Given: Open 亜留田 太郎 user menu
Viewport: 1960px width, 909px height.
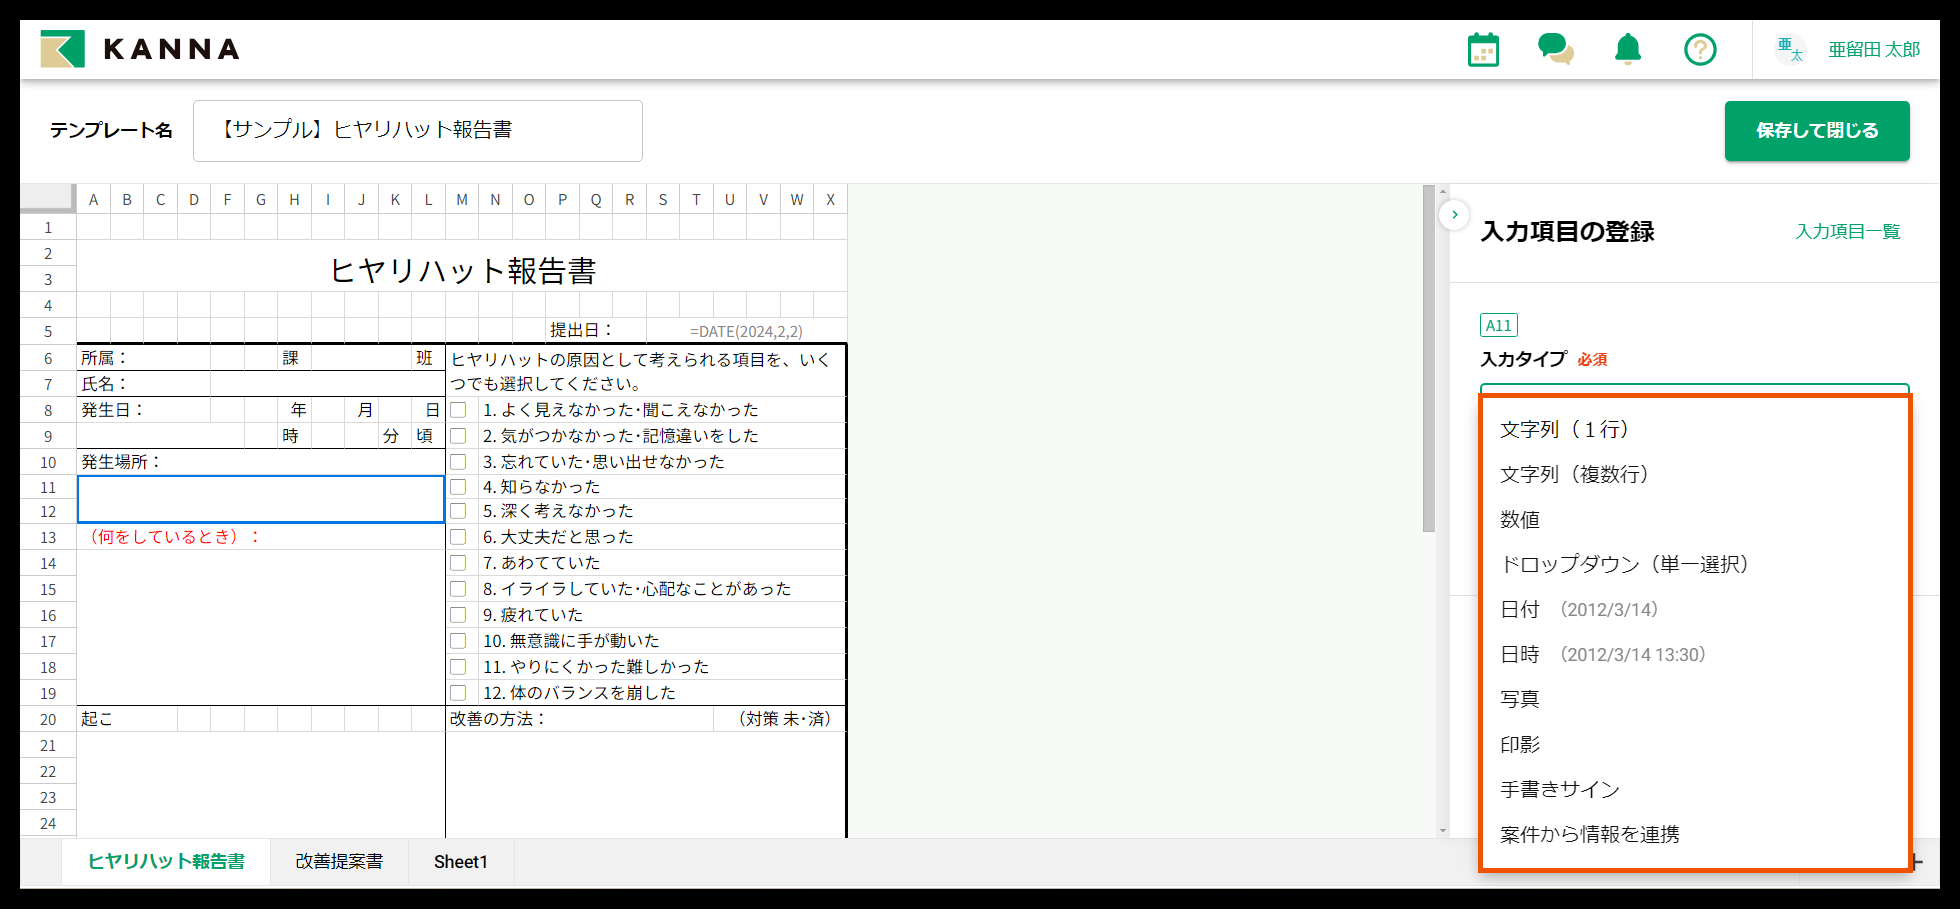Looking at the screenshot, I should point(1874,49).
